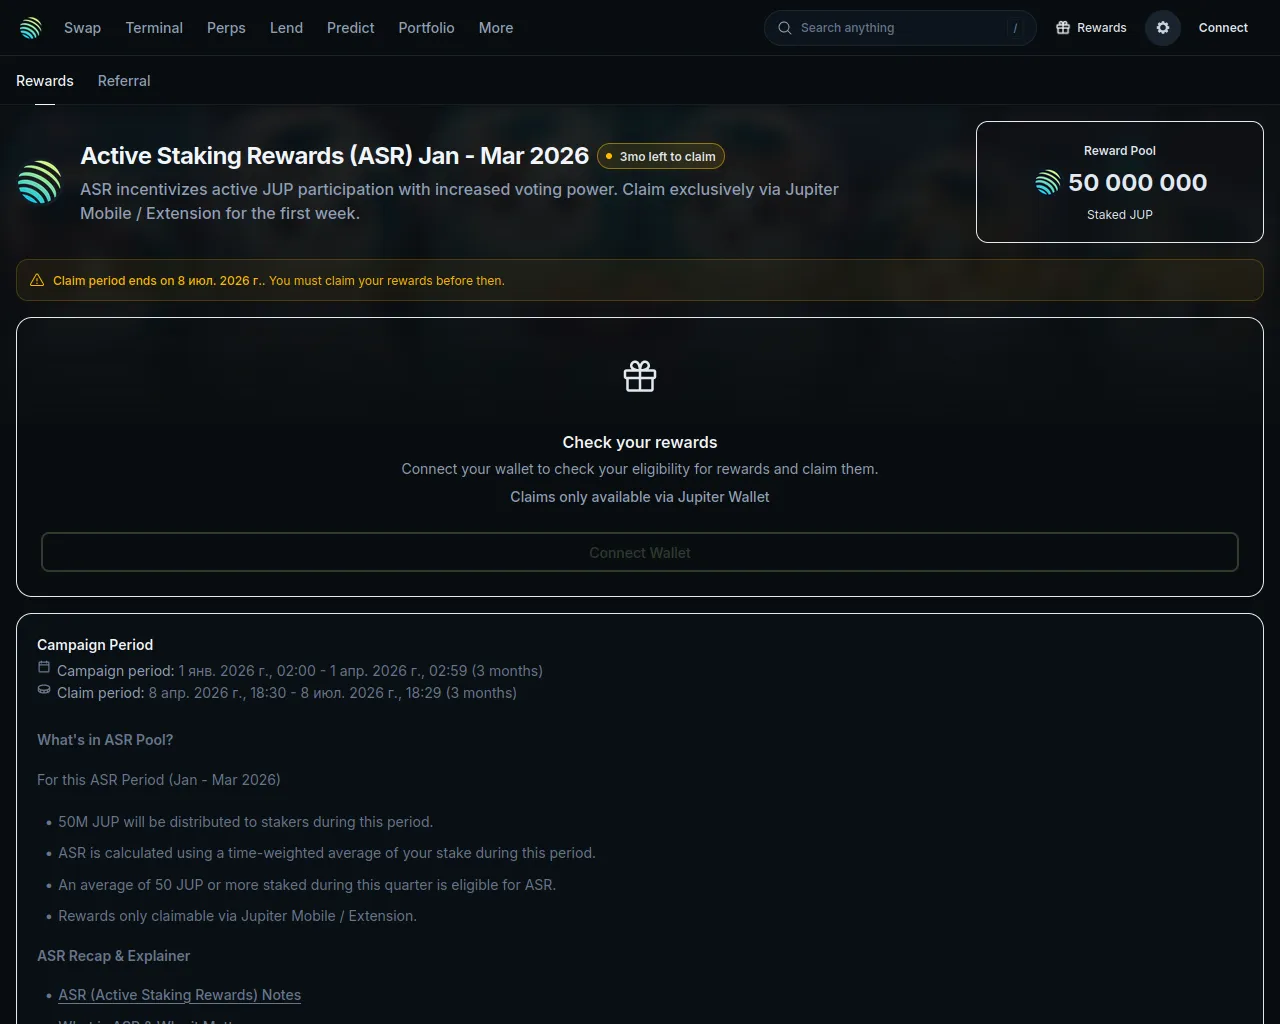
Task: Click the Jupiter logo in the navbar
Action: [x=31, y=28]
